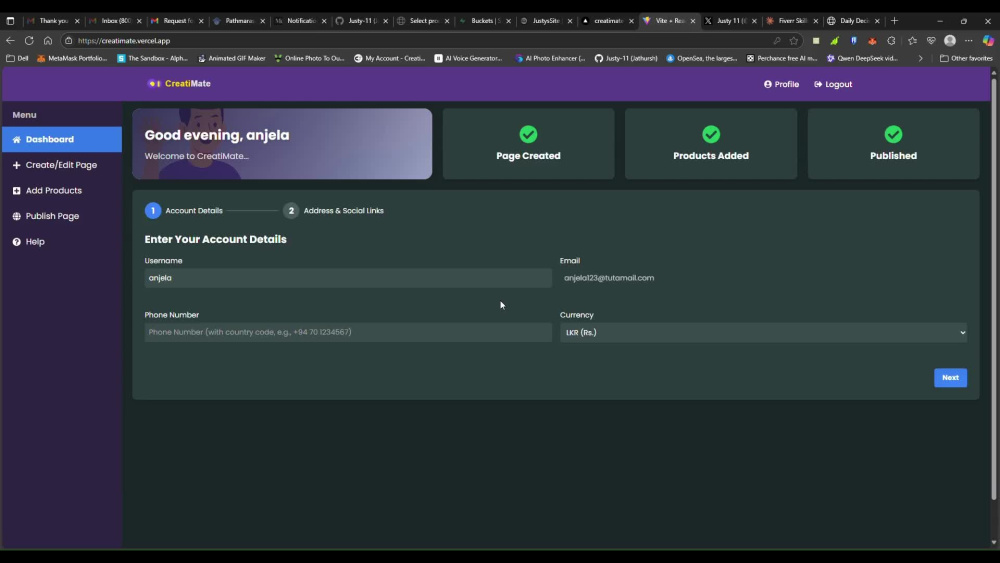This screenshot has width=1000, height=563.
Task: Click the CreatiMate logo icon
Action: point(154,84)
